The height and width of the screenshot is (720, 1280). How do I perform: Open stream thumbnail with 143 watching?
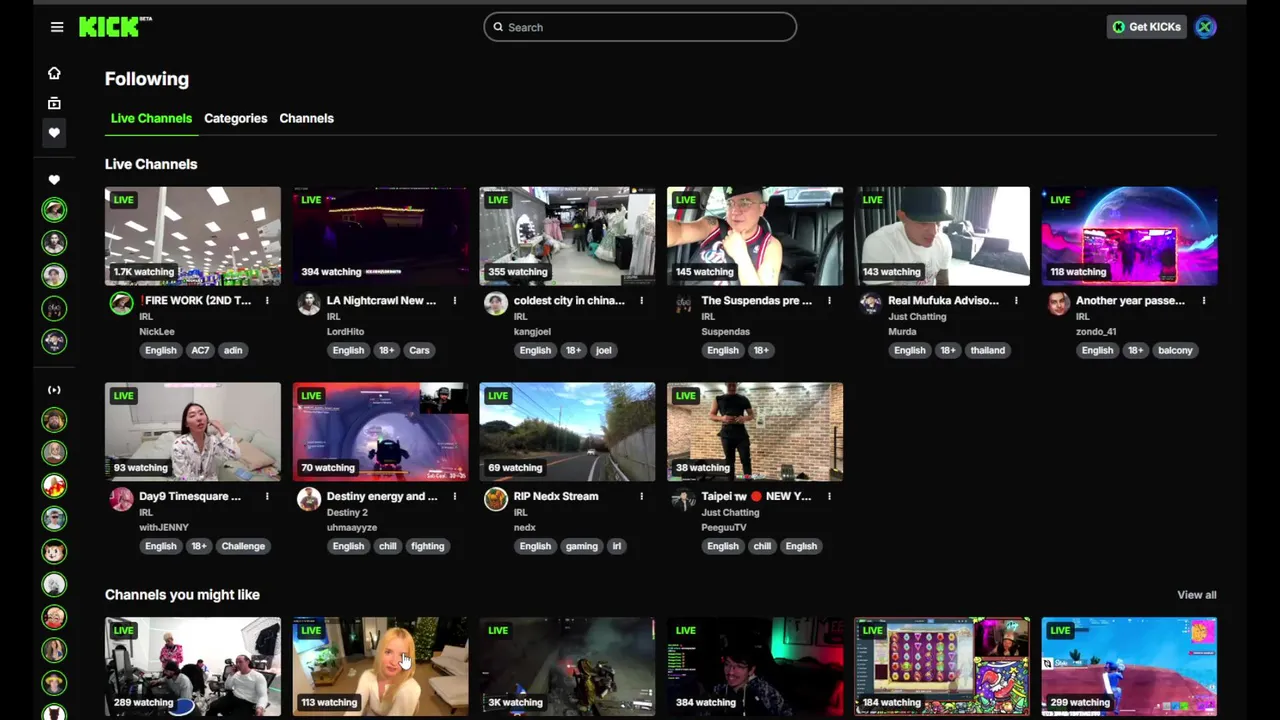pos(942,236)
